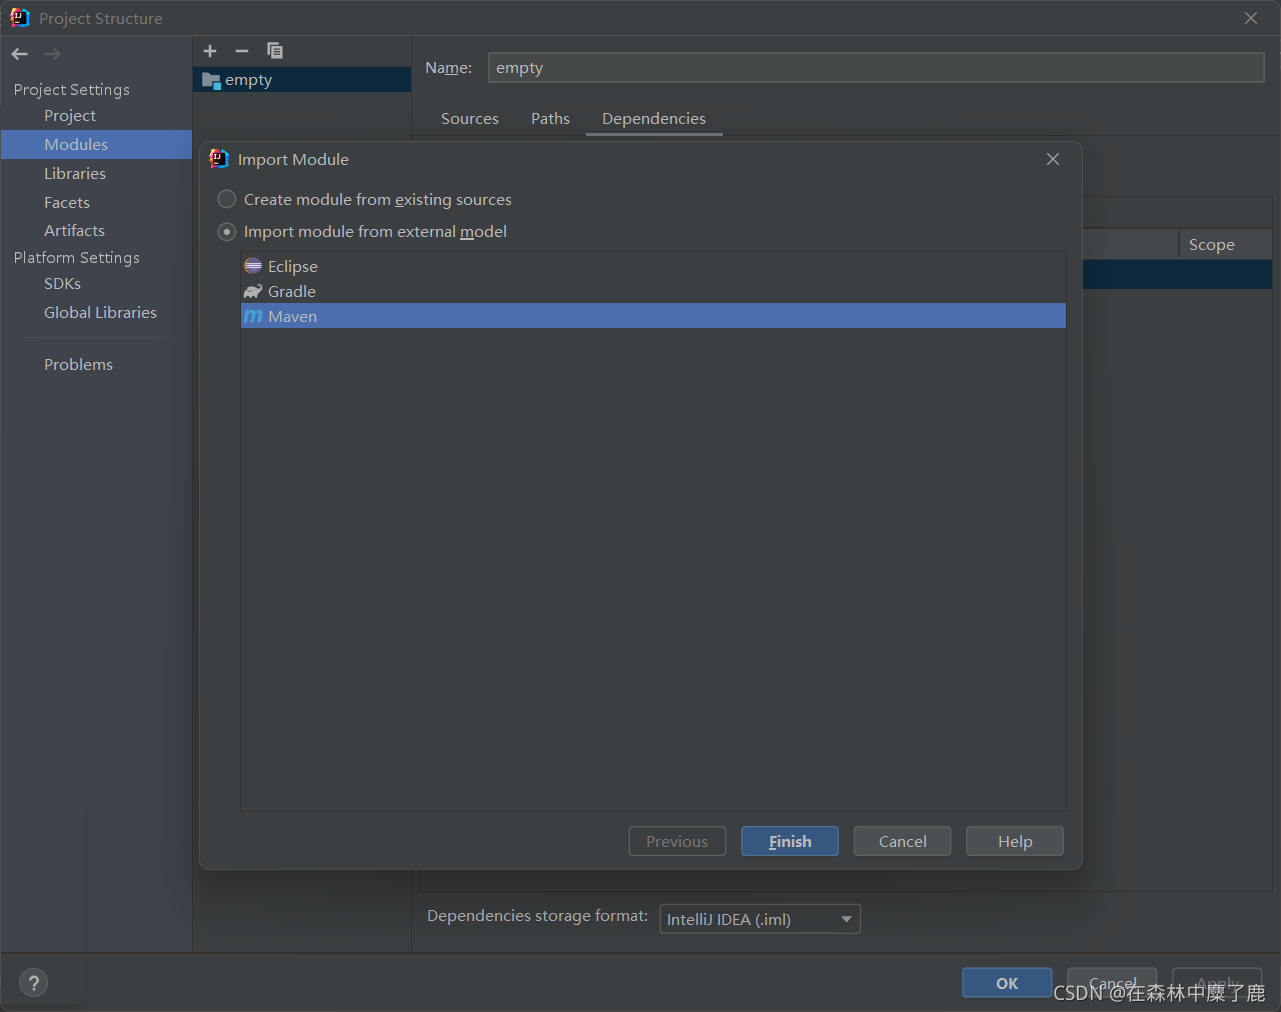Viewport: 1281px width, 1012px height.
Task: Click the empty module folder icon
Action: 211,80
